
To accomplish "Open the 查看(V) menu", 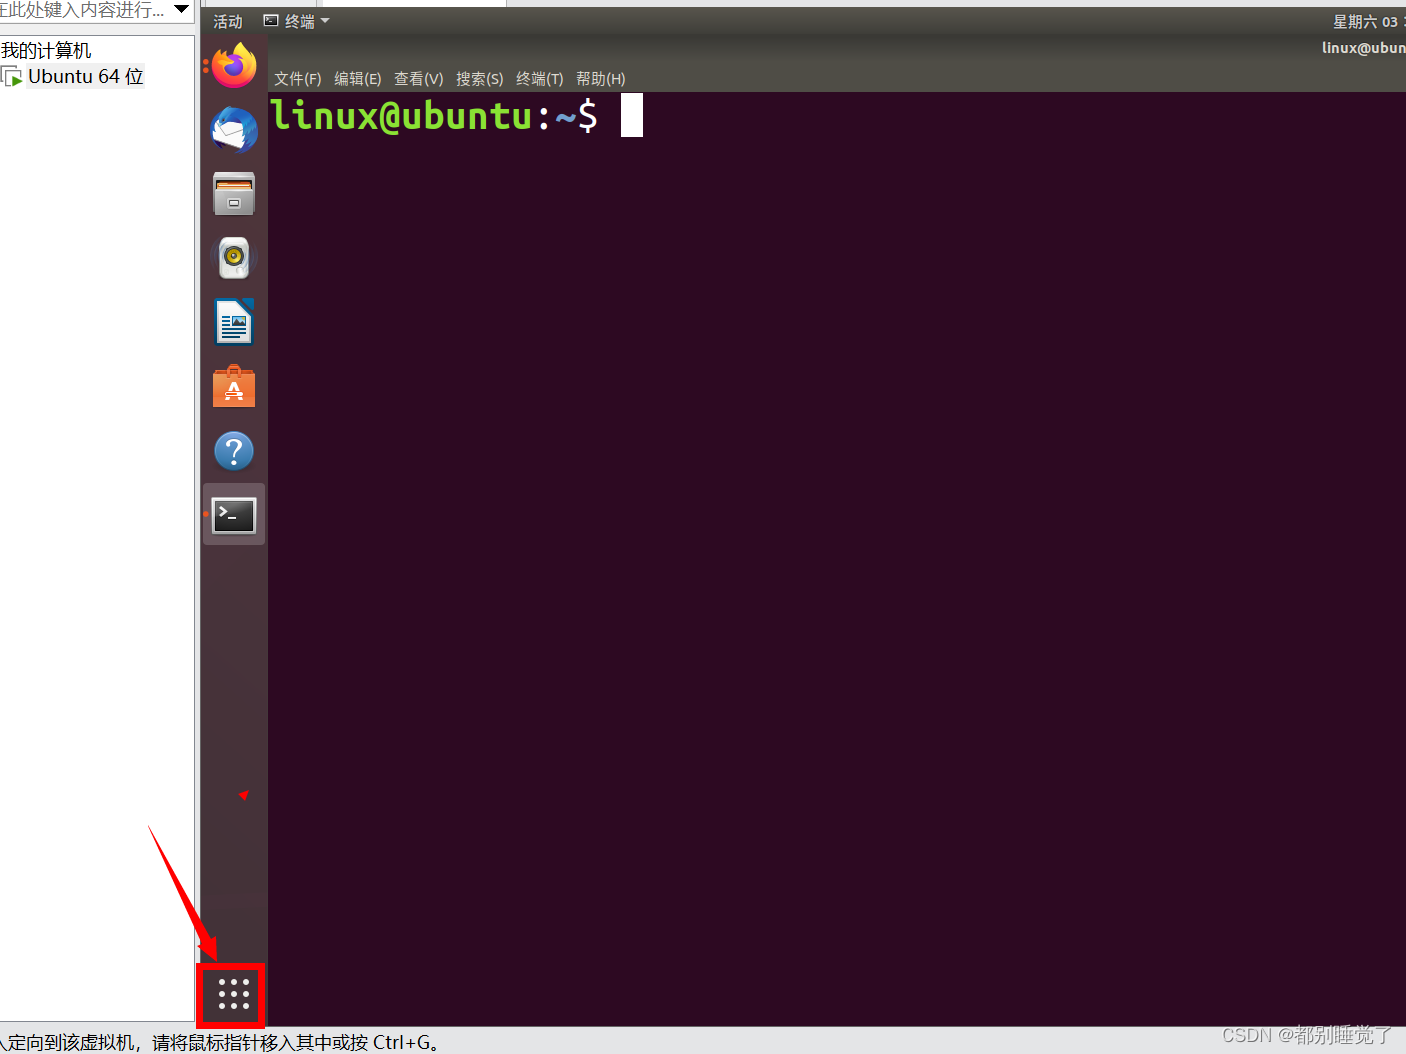I will click(x=418, y=79).
